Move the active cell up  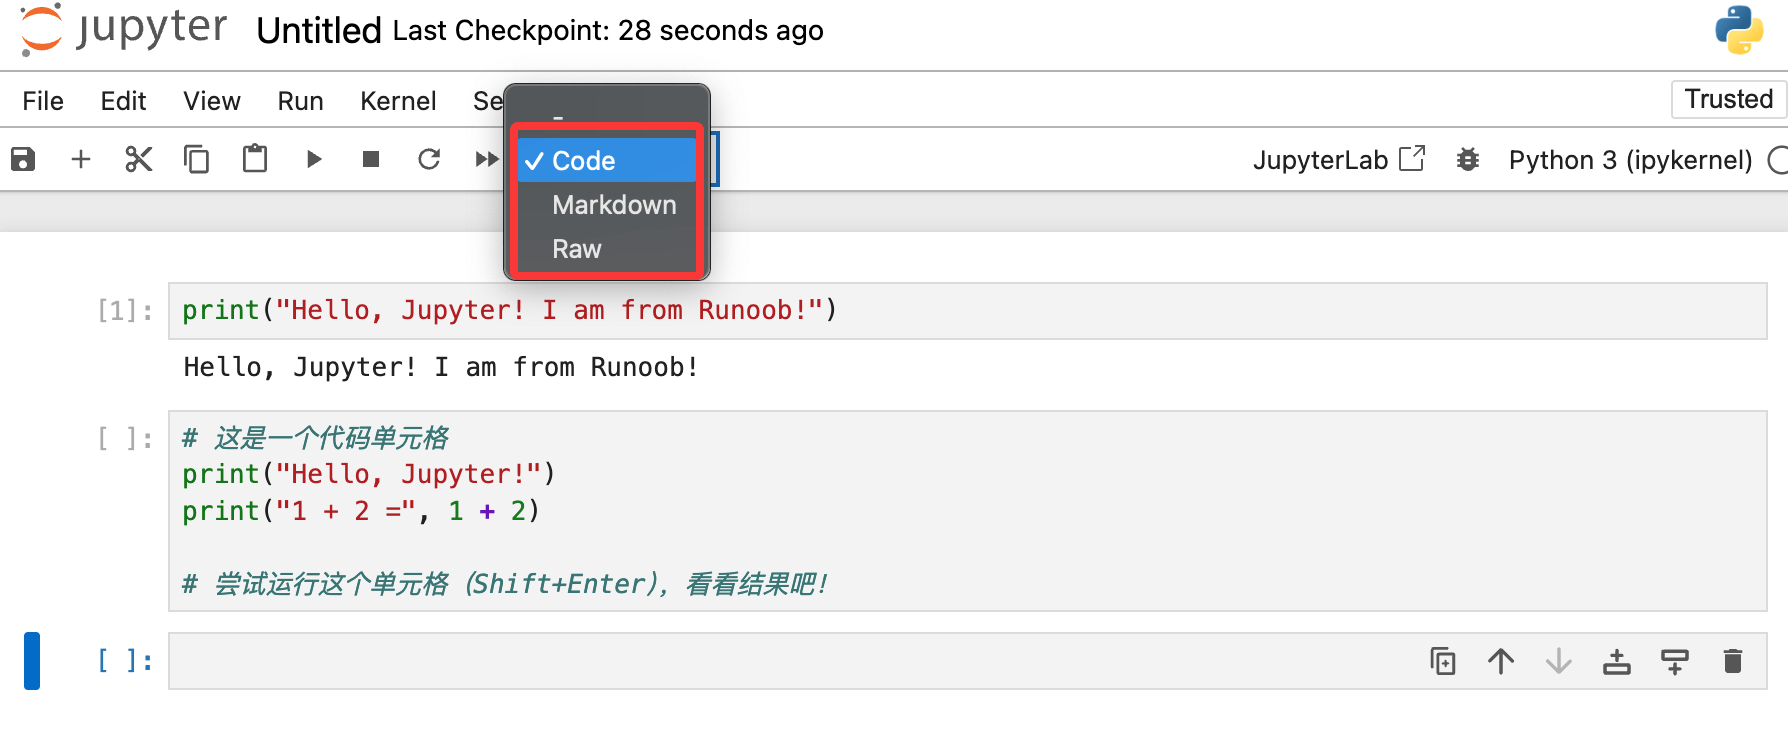point(1501,661)
